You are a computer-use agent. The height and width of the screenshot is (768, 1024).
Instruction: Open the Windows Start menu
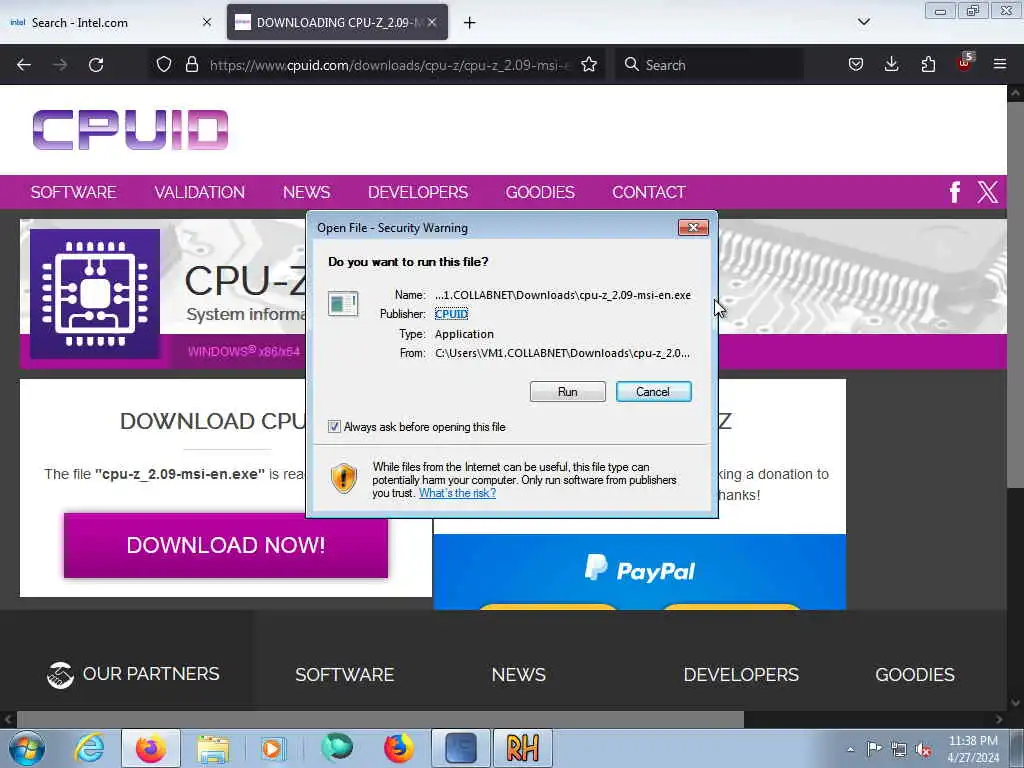tap(27, 748)
